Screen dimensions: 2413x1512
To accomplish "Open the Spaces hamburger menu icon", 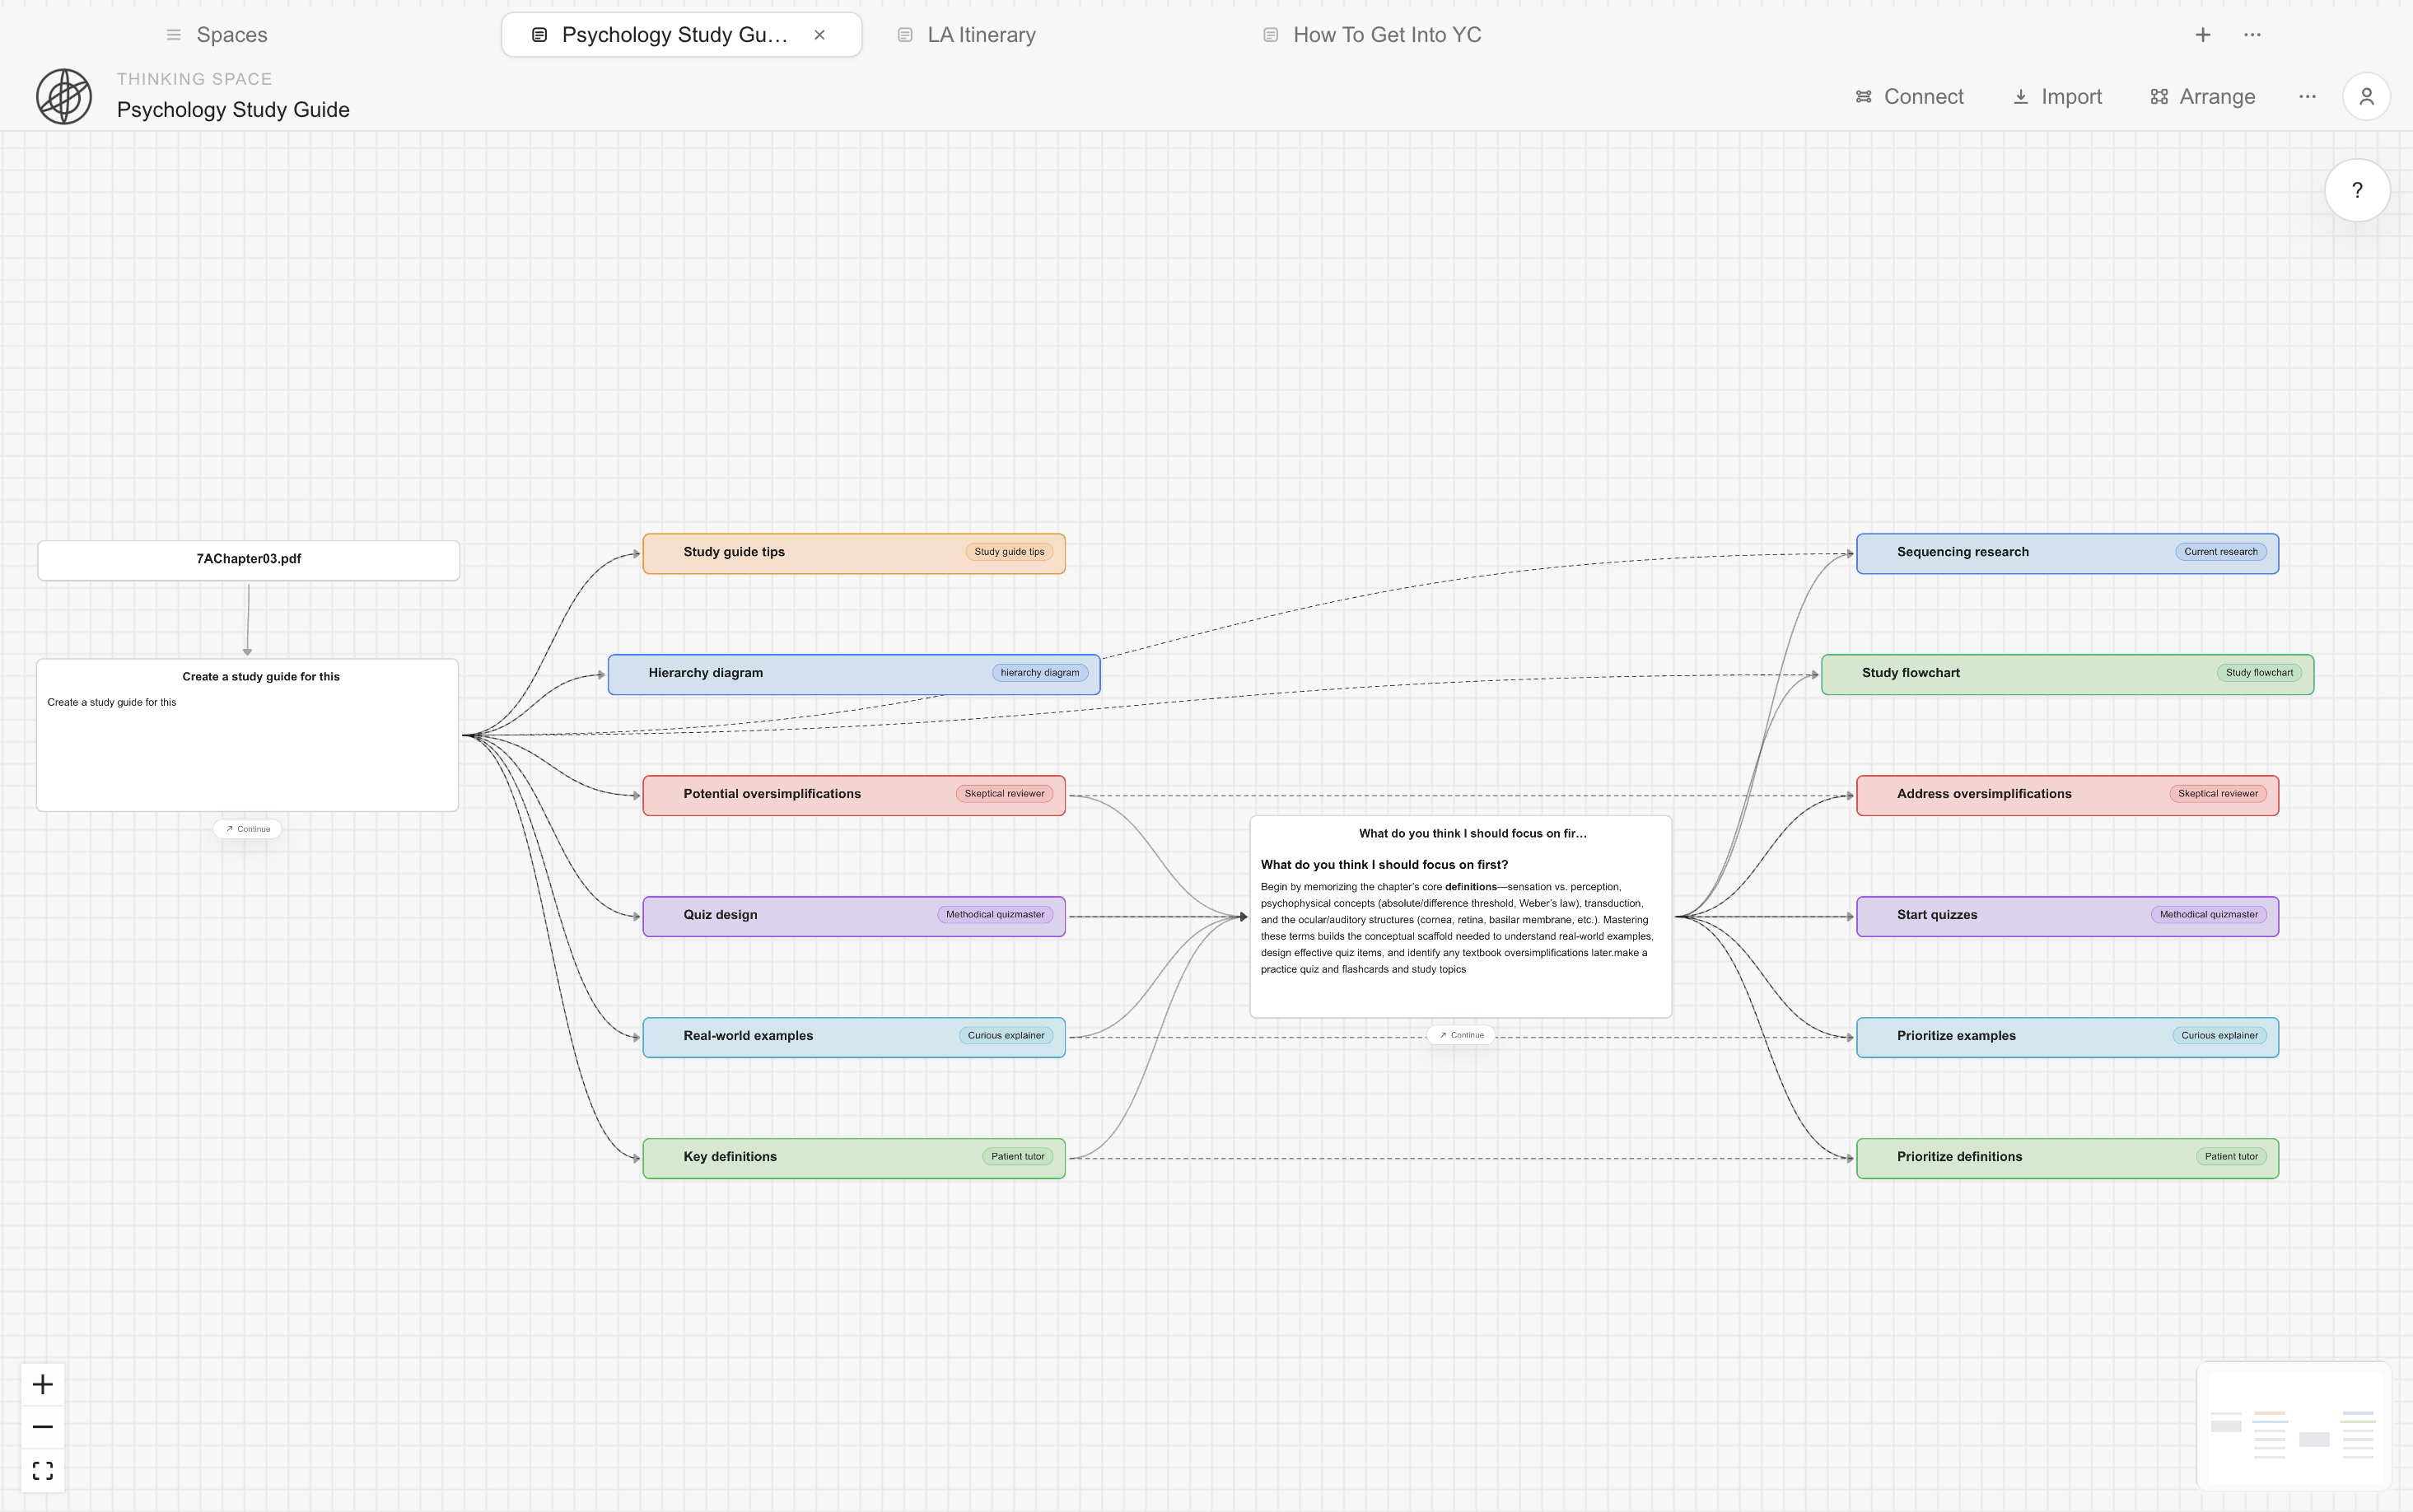I will [173, 35].
